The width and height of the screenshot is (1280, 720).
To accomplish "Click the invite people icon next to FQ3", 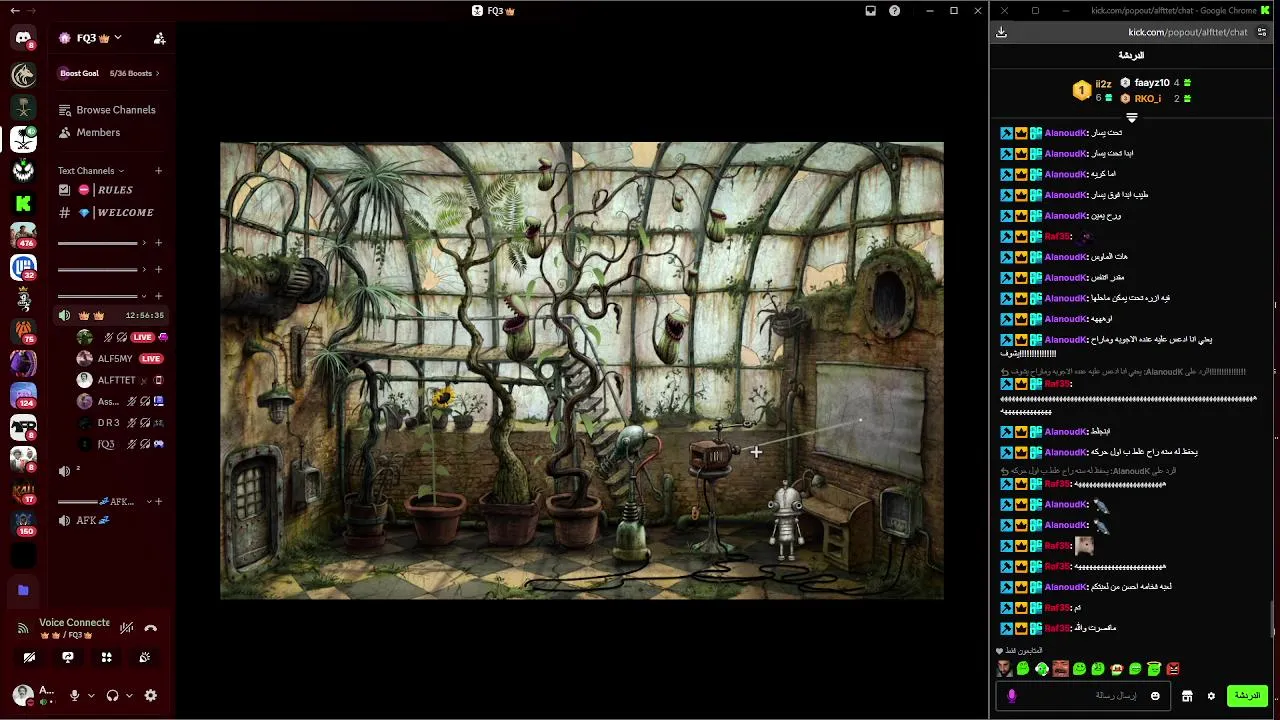I will [159, 38].
